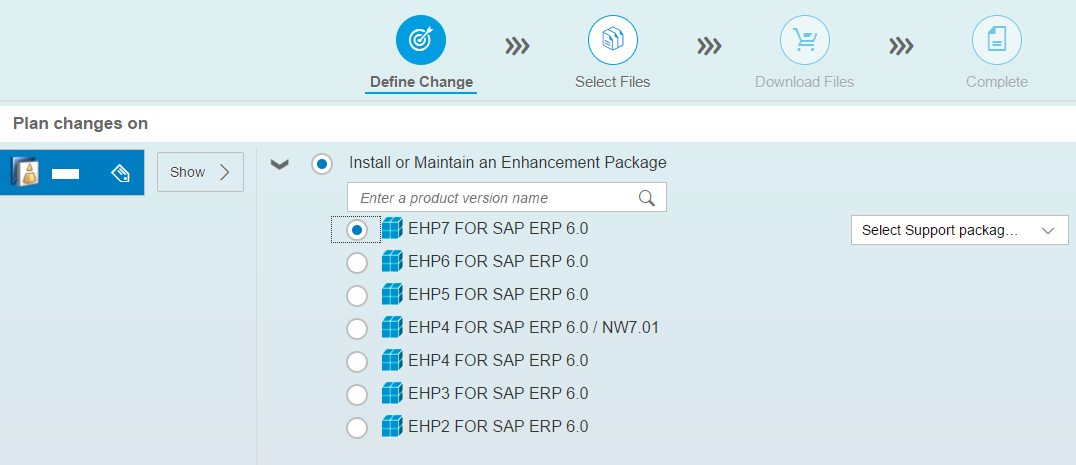Select the EHP4 FOR SAP ERP 6.0 / NW7.01 radio
The width and height of the screenshot is (1076, 465).
click(356, 329)
